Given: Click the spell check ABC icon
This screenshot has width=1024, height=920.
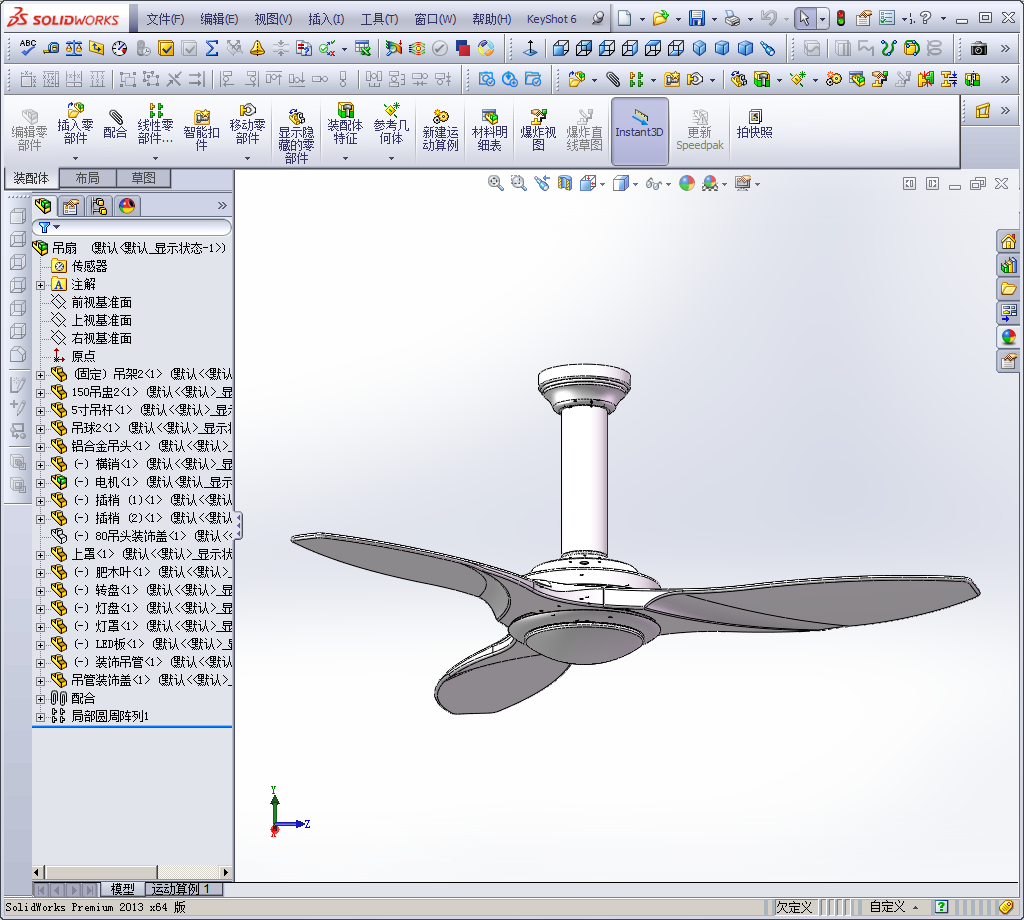Looking at the screenshot, I should point(27,48).
